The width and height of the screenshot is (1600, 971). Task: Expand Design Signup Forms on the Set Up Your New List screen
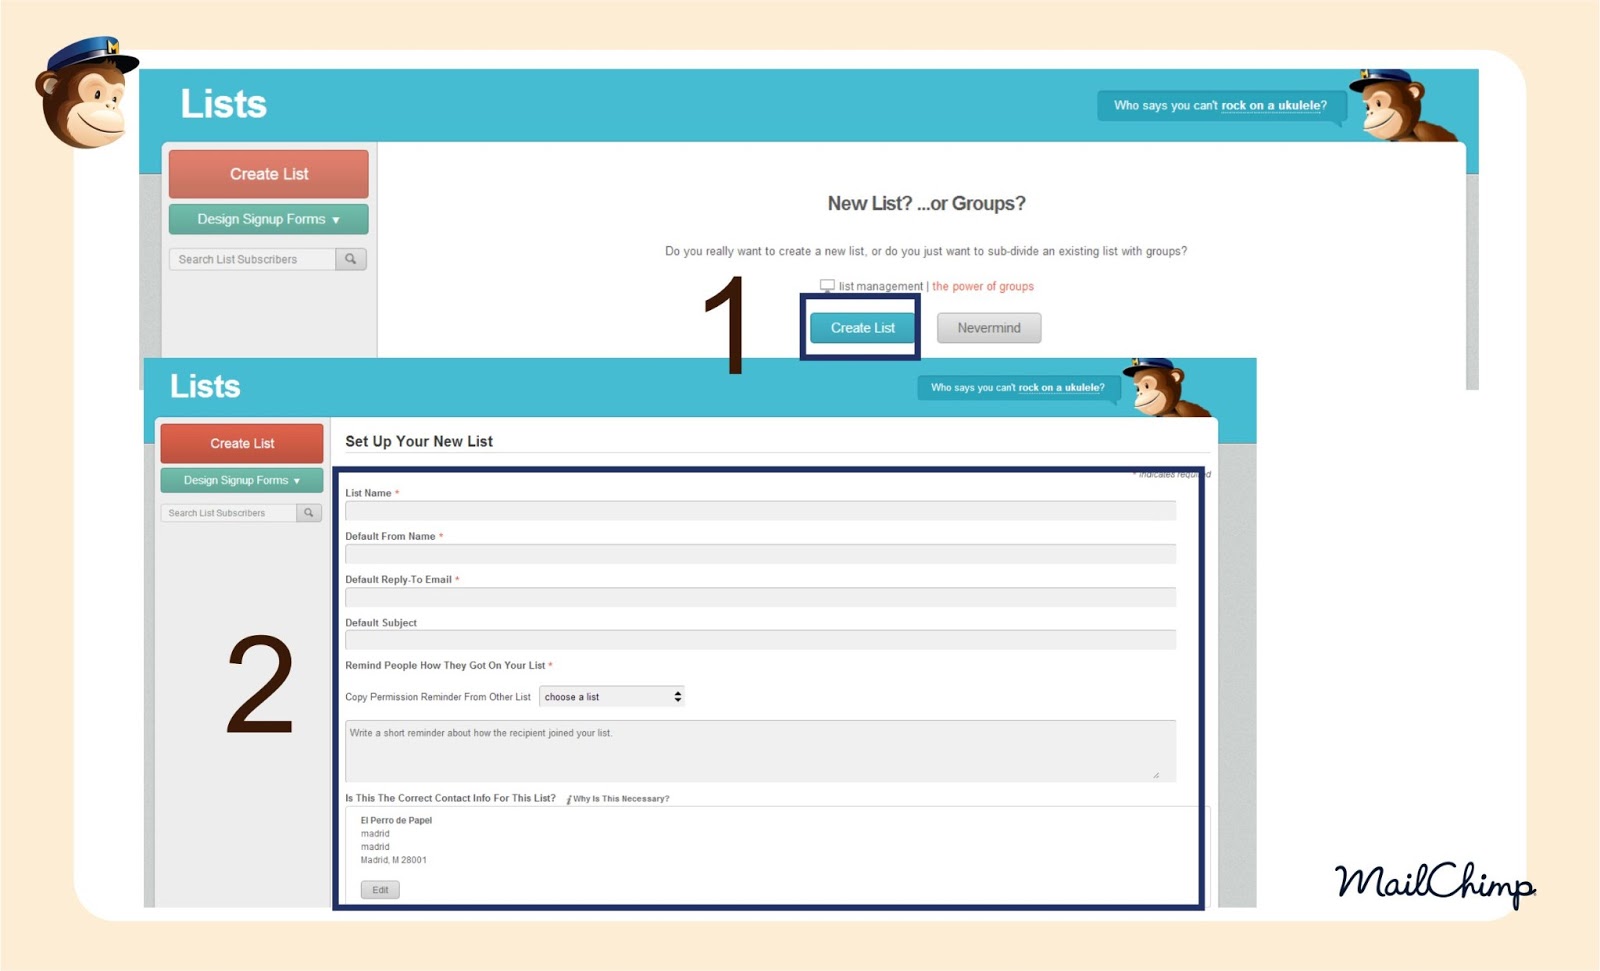(x=242, y=480)
